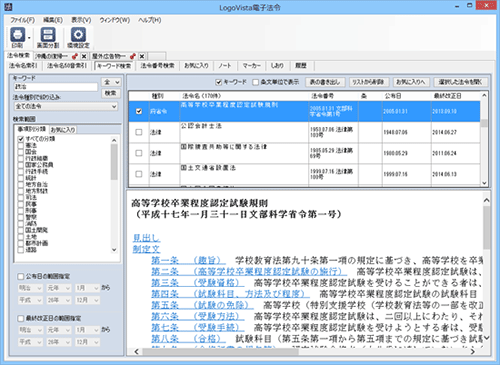The image size is (500, 365).
Task: Click the 見出し link
Action: pyautogui.click(x=146, y=238)
